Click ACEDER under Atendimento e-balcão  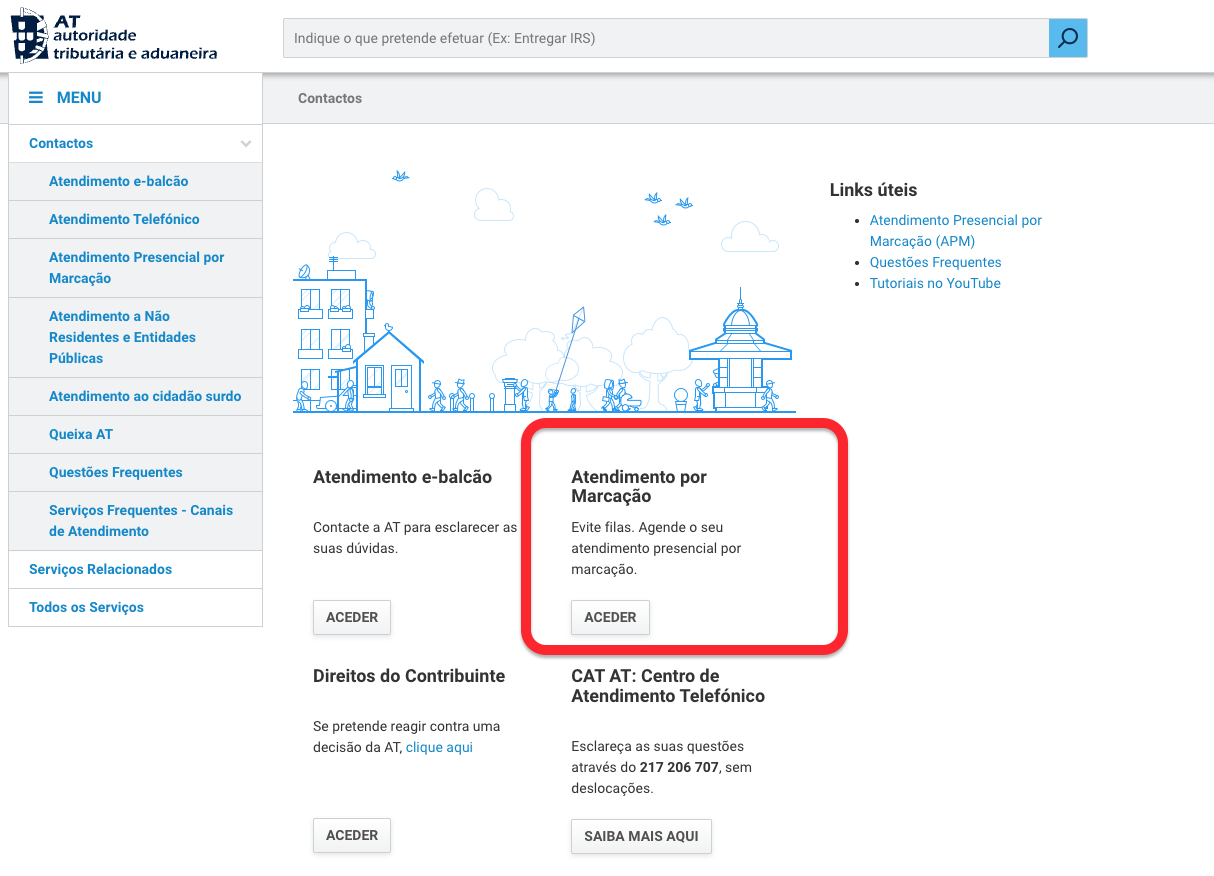coord(351,617)
